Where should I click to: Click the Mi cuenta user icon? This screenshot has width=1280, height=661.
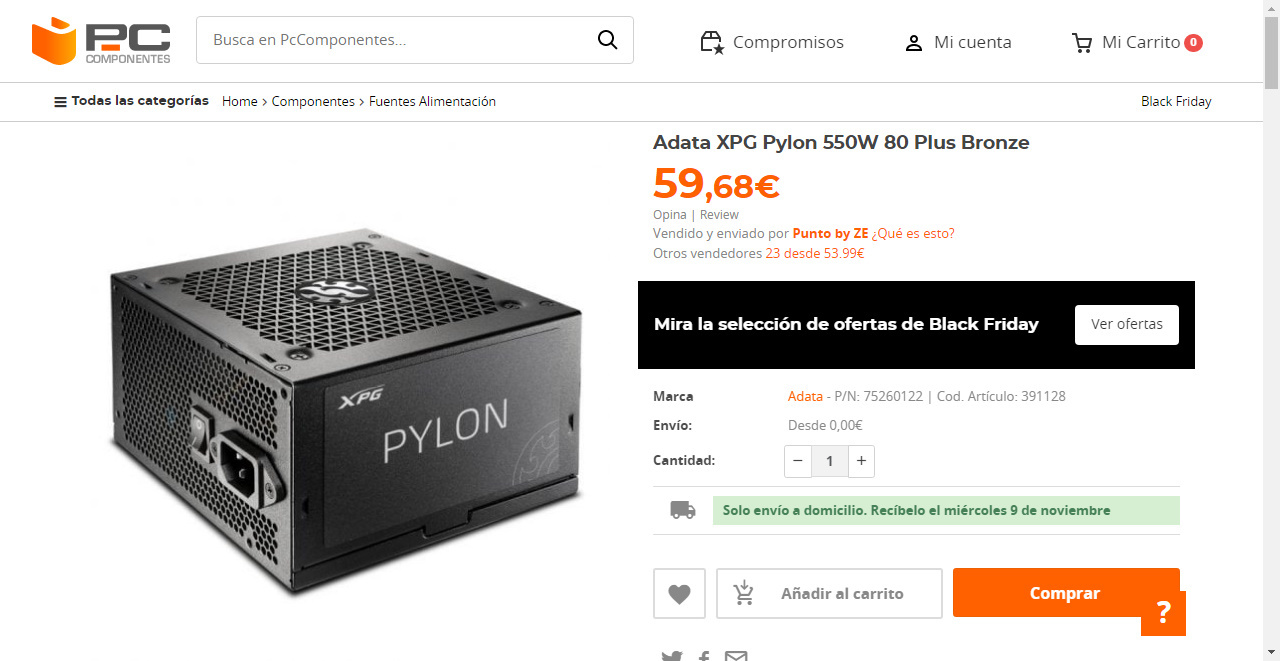click(x=913, y=43)
